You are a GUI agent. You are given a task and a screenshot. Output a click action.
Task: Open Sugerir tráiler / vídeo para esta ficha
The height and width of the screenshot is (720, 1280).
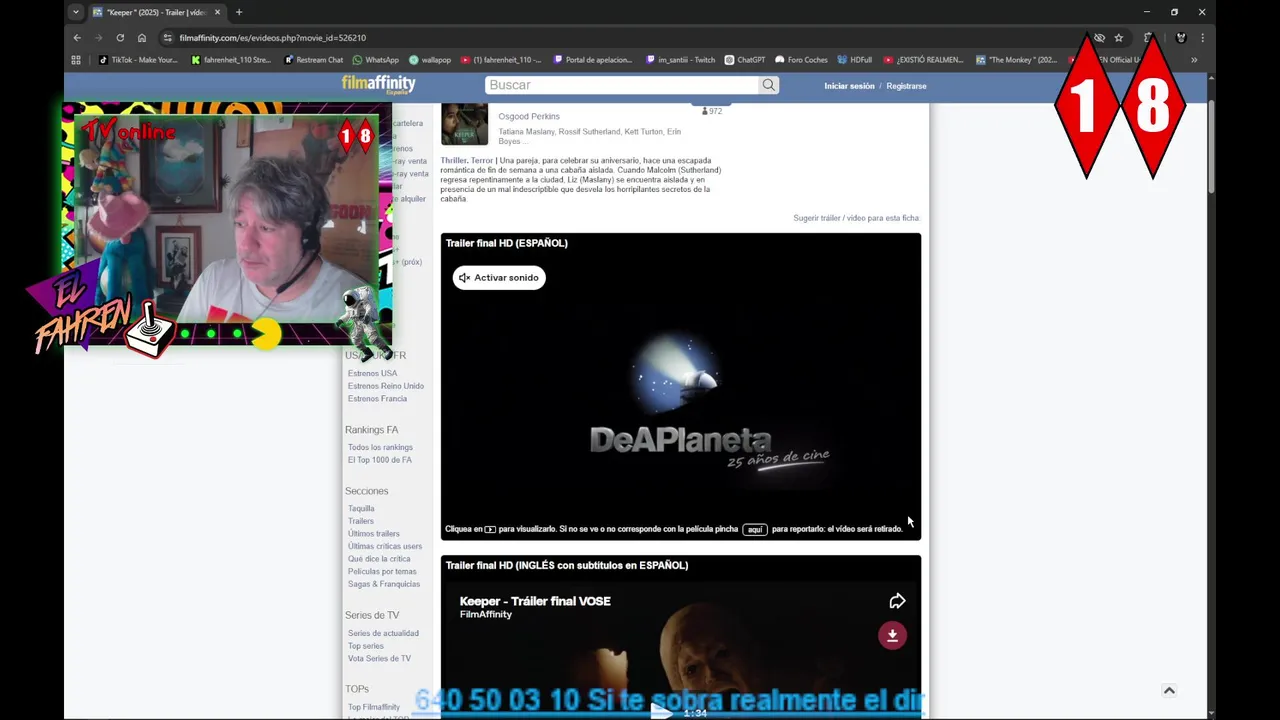[856, 218]
